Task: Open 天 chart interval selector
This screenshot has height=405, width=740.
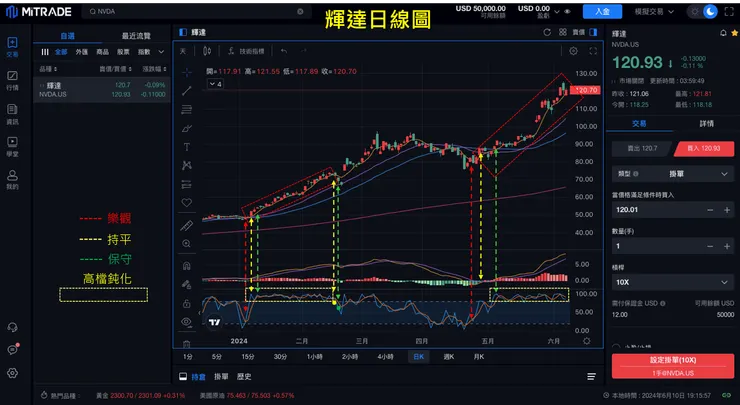Action: (x=183, y=51)
